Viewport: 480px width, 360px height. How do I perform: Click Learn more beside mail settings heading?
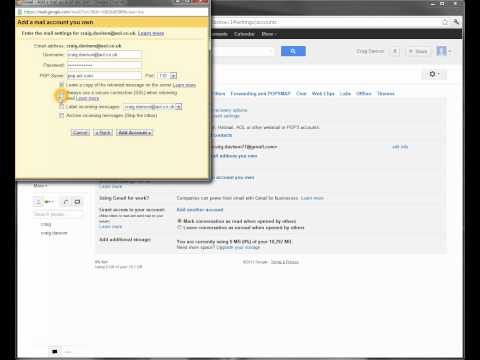tap(151, 33)
